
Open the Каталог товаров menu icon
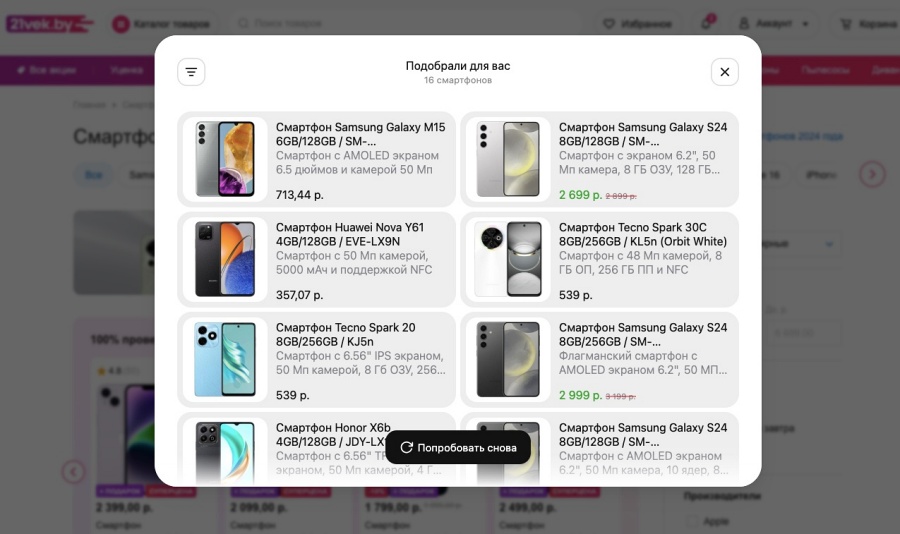[121, 24]
